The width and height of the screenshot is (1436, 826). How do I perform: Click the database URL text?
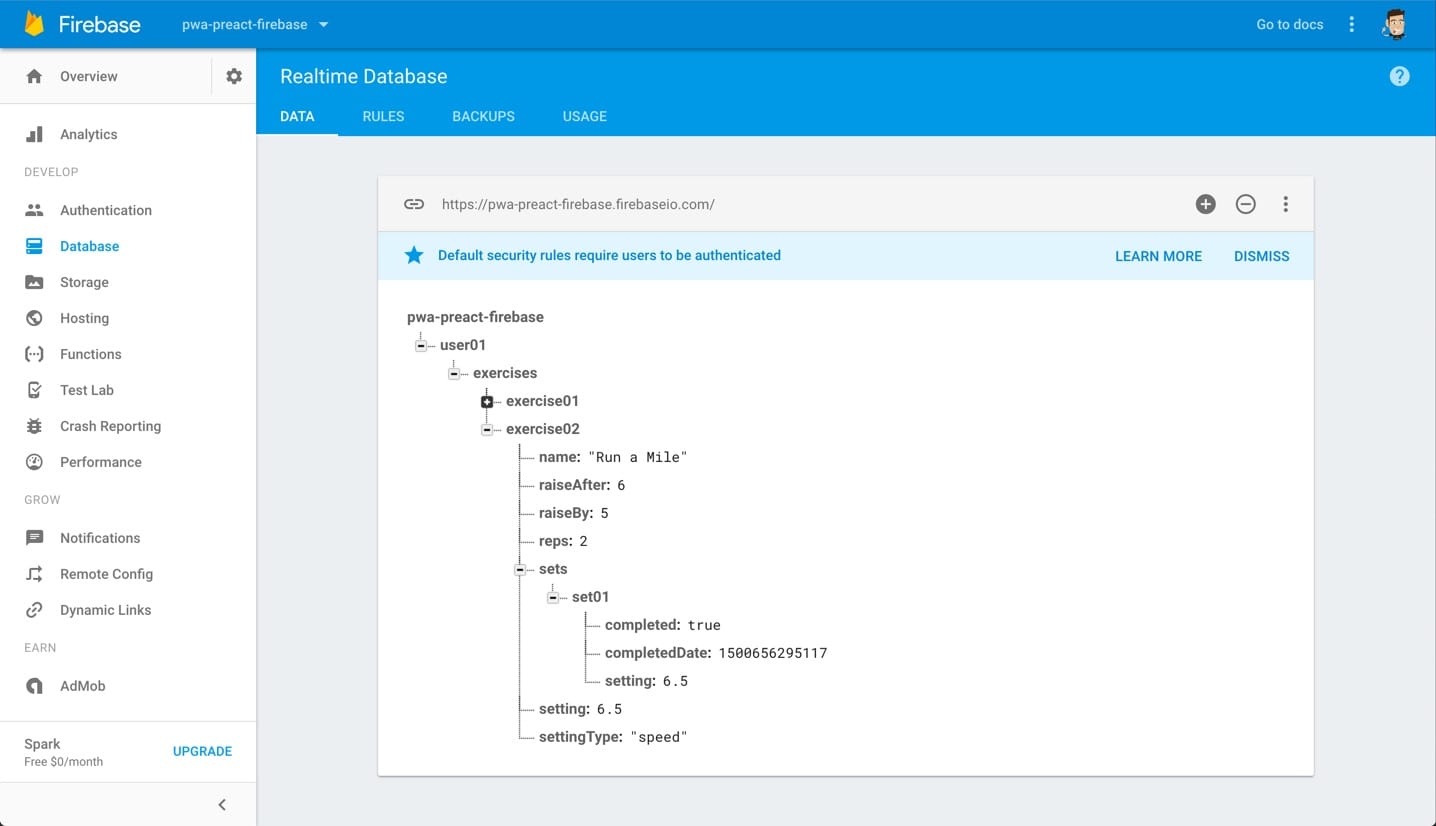point(578,204)
